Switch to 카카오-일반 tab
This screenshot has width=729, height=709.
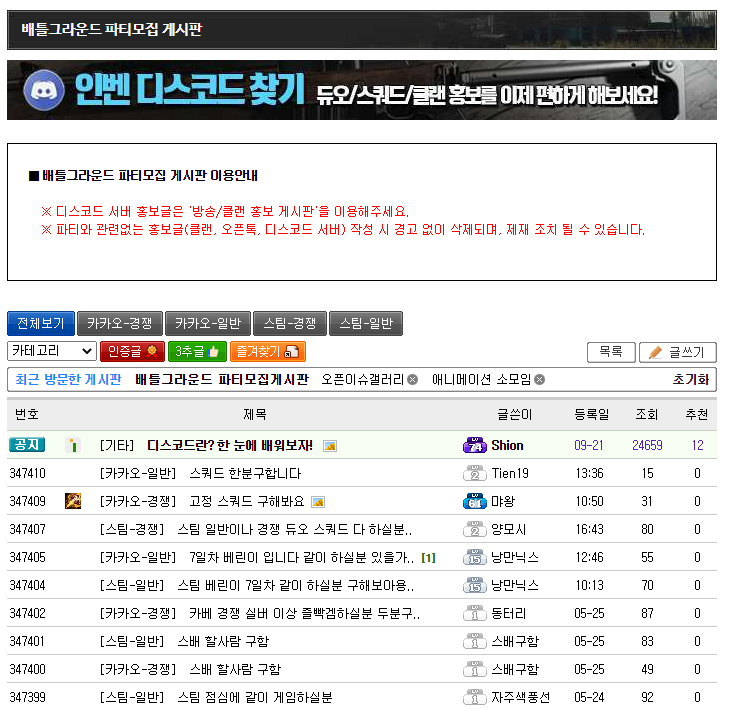208,324
